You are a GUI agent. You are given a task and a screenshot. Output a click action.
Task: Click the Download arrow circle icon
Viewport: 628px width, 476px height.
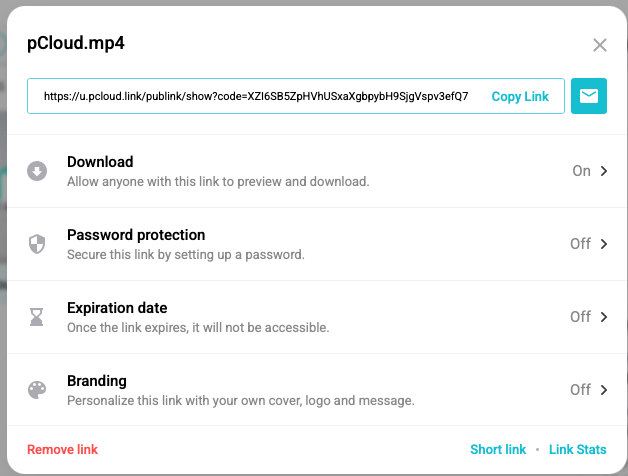coord(37,171)
